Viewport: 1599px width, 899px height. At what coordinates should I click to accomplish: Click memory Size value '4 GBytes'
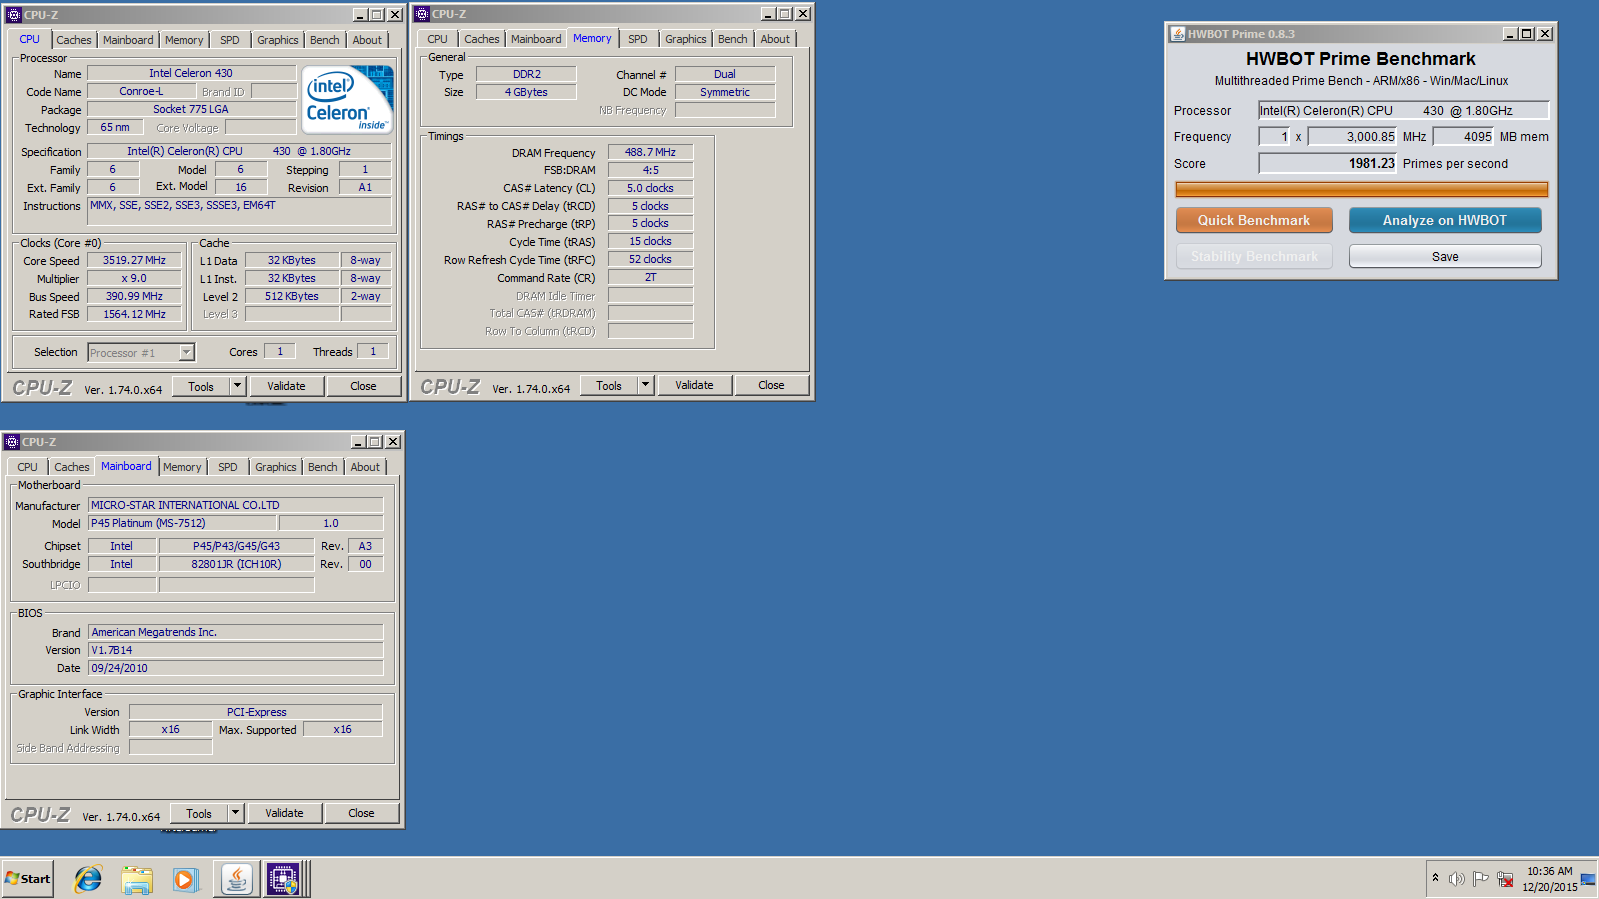[526, 92]
